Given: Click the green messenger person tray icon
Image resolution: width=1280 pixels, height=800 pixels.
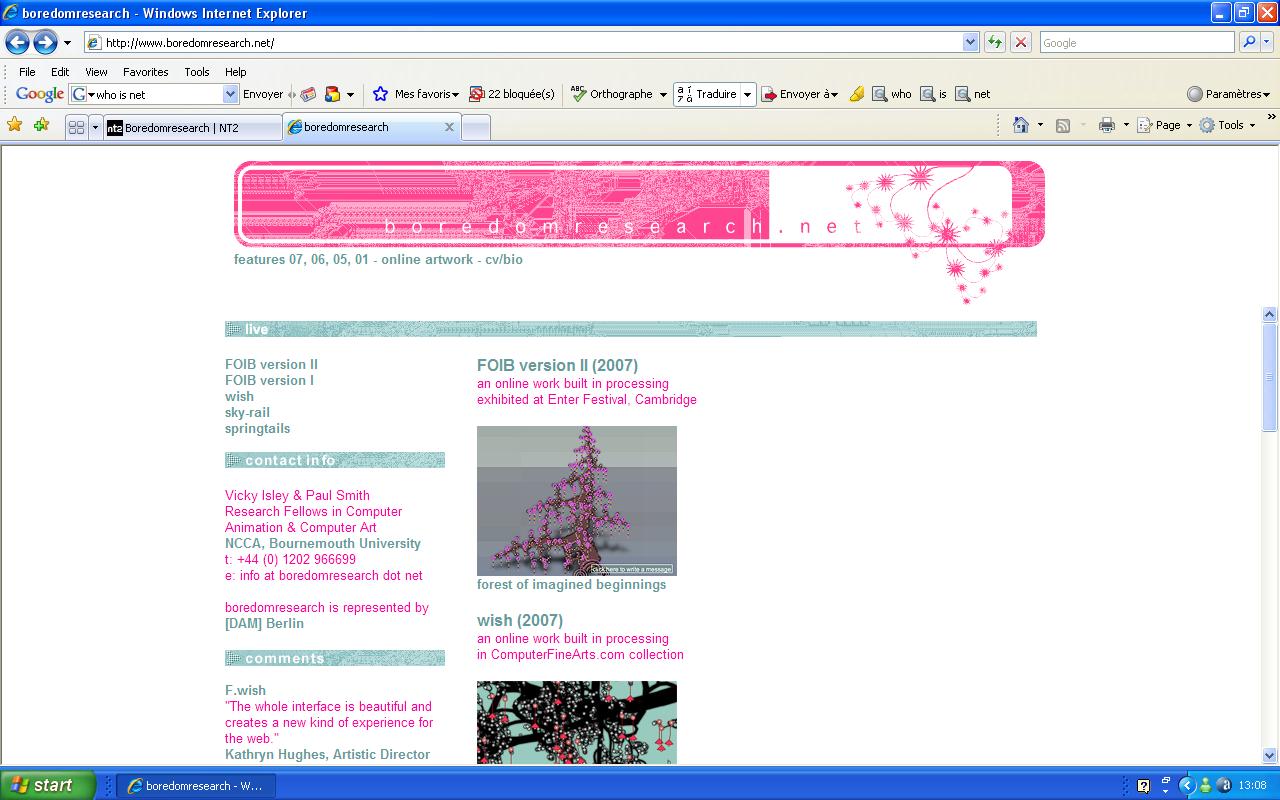Looking at the screenshot, I should point(1205,786).
